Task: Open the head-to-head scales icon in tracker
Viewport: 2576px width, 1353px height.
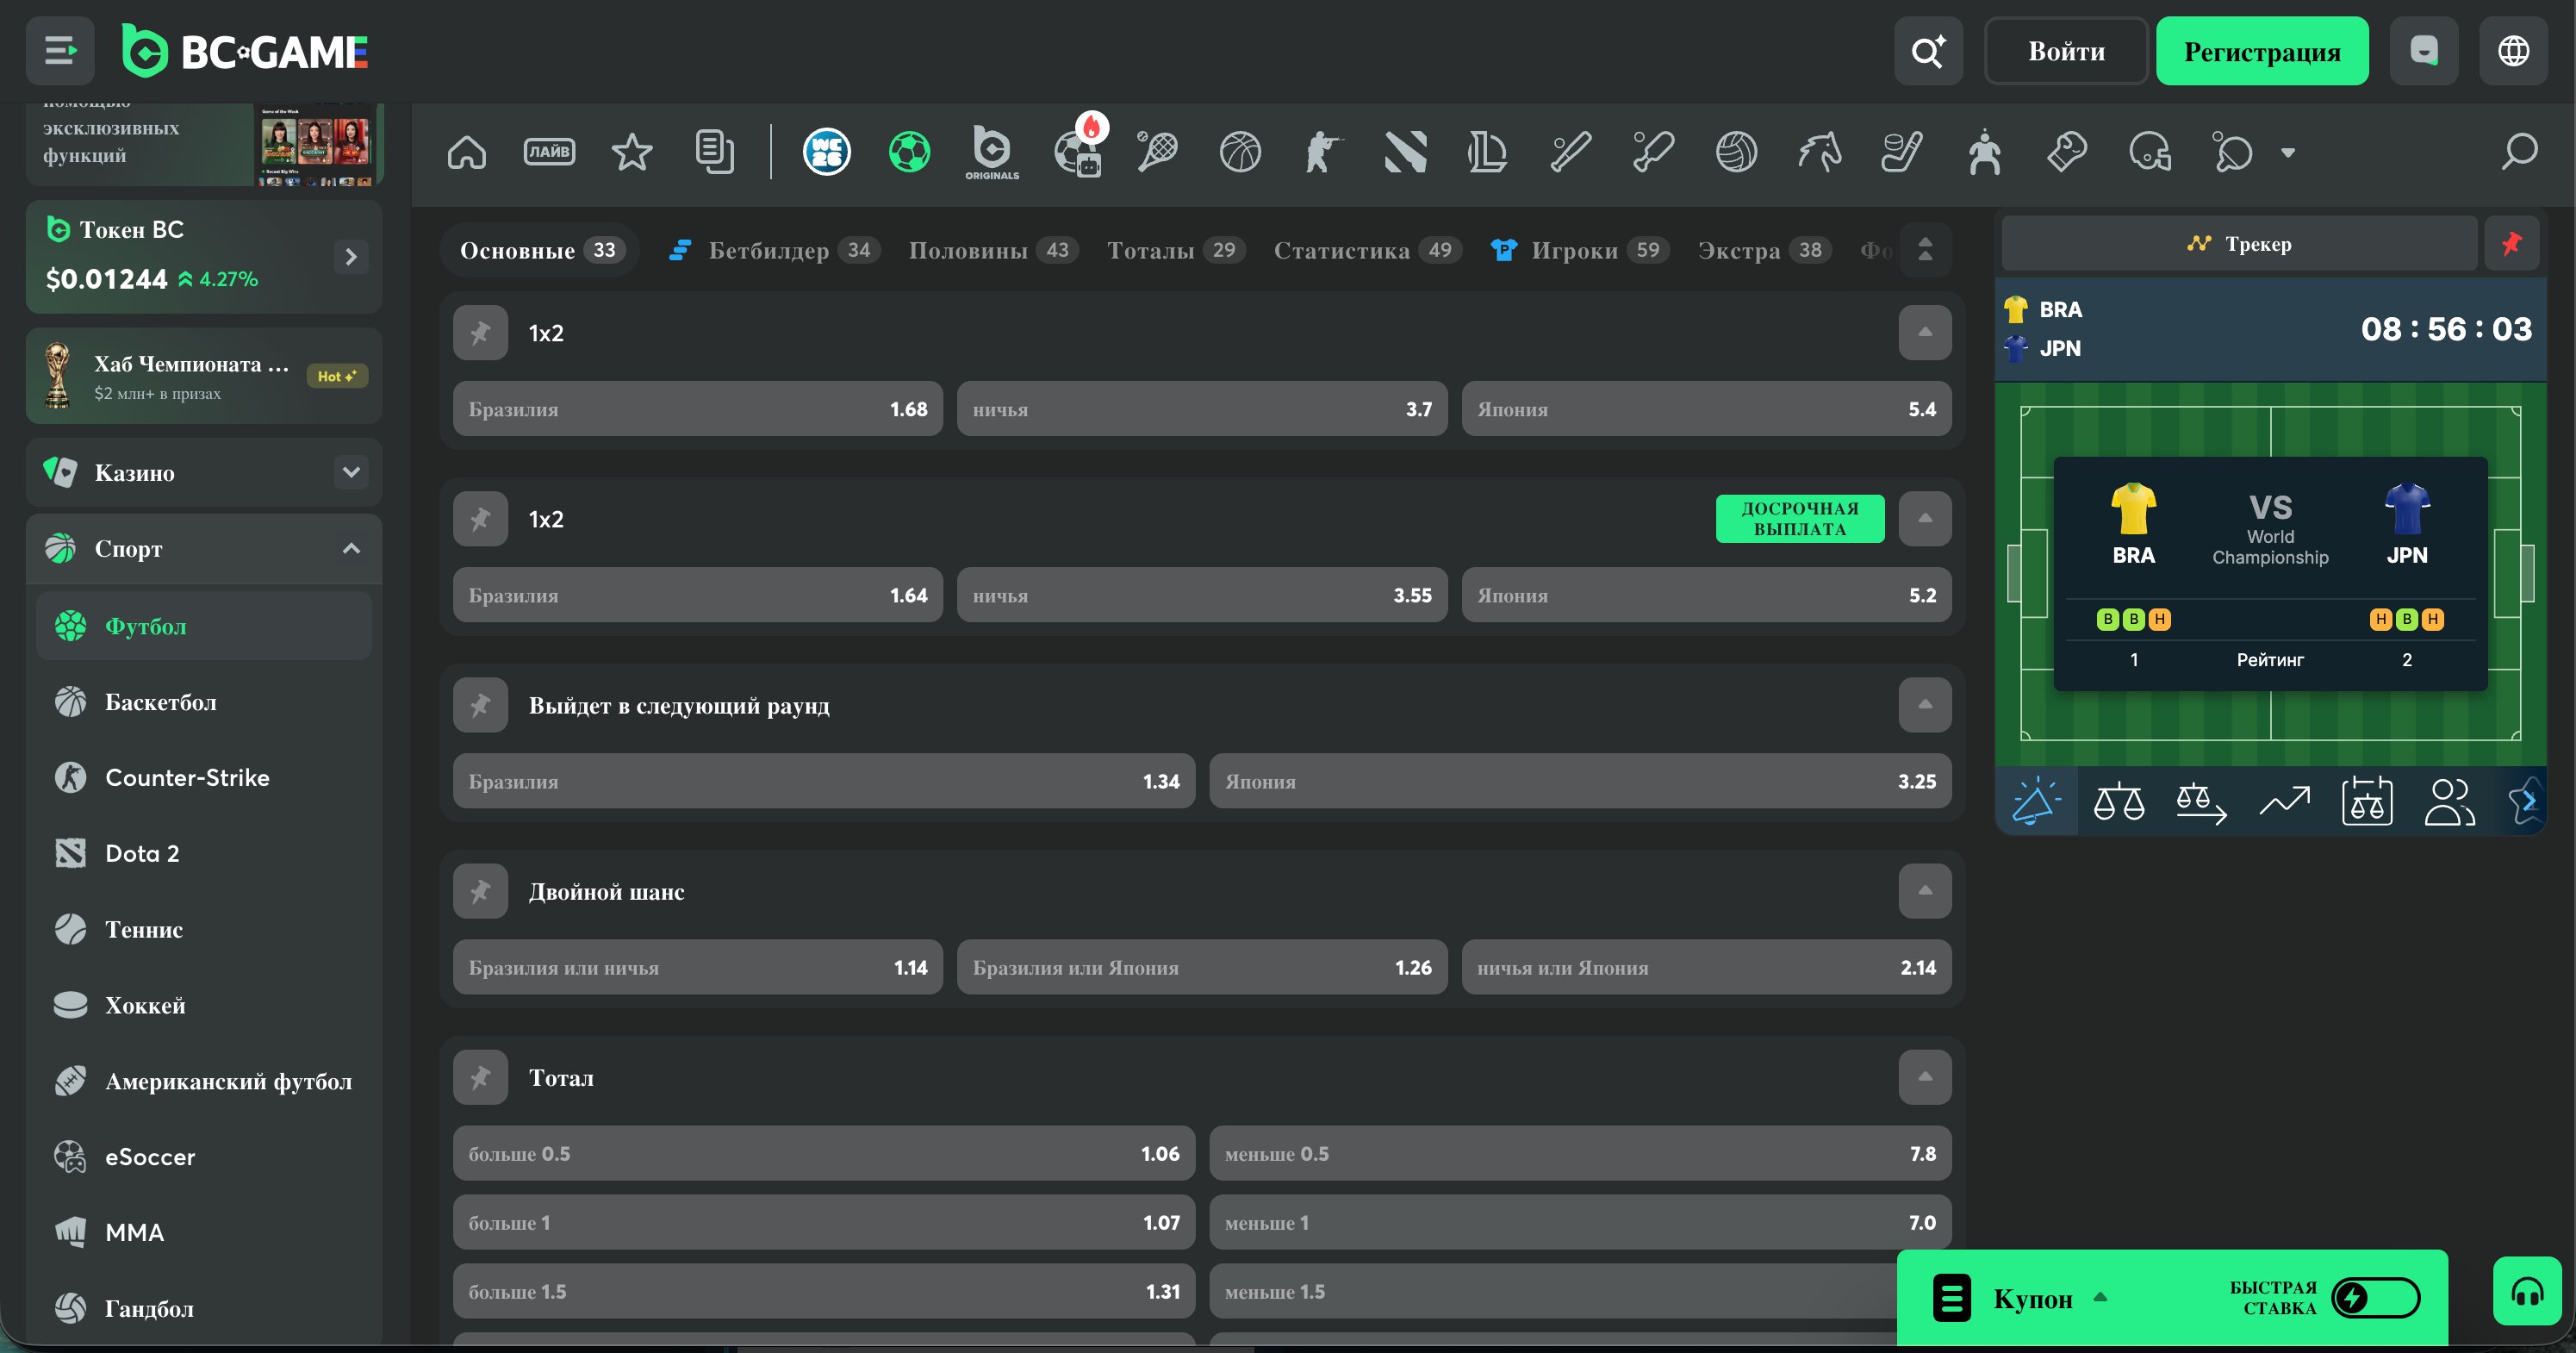Action: point(2119,802)
